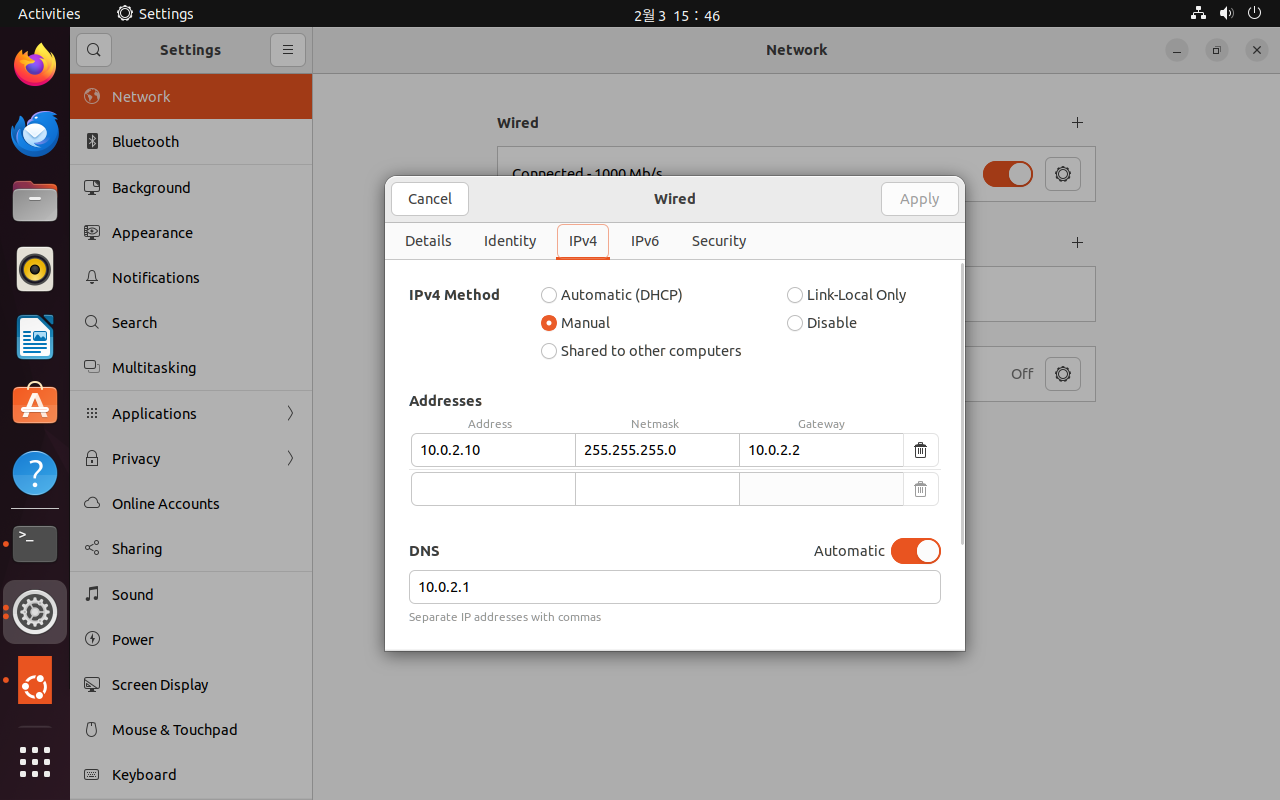The height and width of the screenshot is (800, 1280).
Task: Launch LibreOffice Writer from dock
Action: point(35,337)
